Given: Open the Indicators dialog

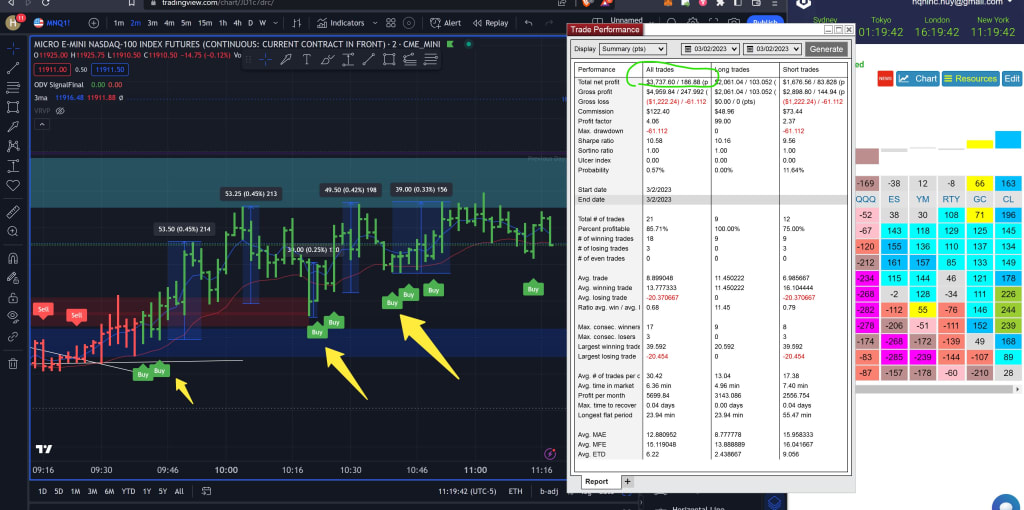Looking at the screenshot, I should point(340,23).
